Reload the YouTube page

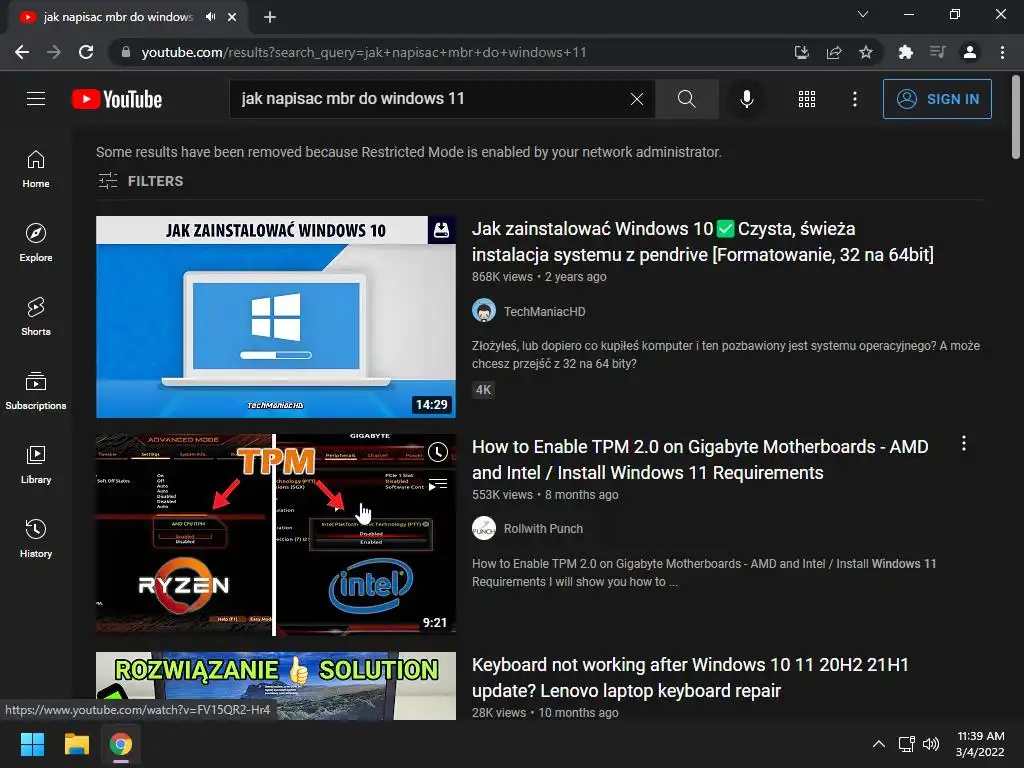point(86,52)
